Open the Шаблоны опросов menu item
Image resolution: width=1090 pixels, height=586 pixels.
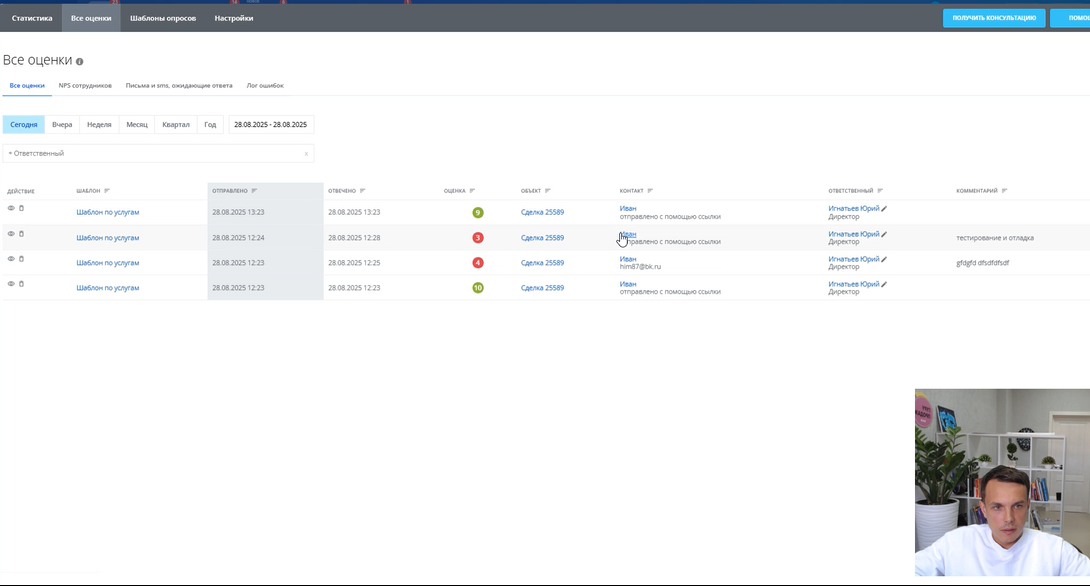point(163,18)
